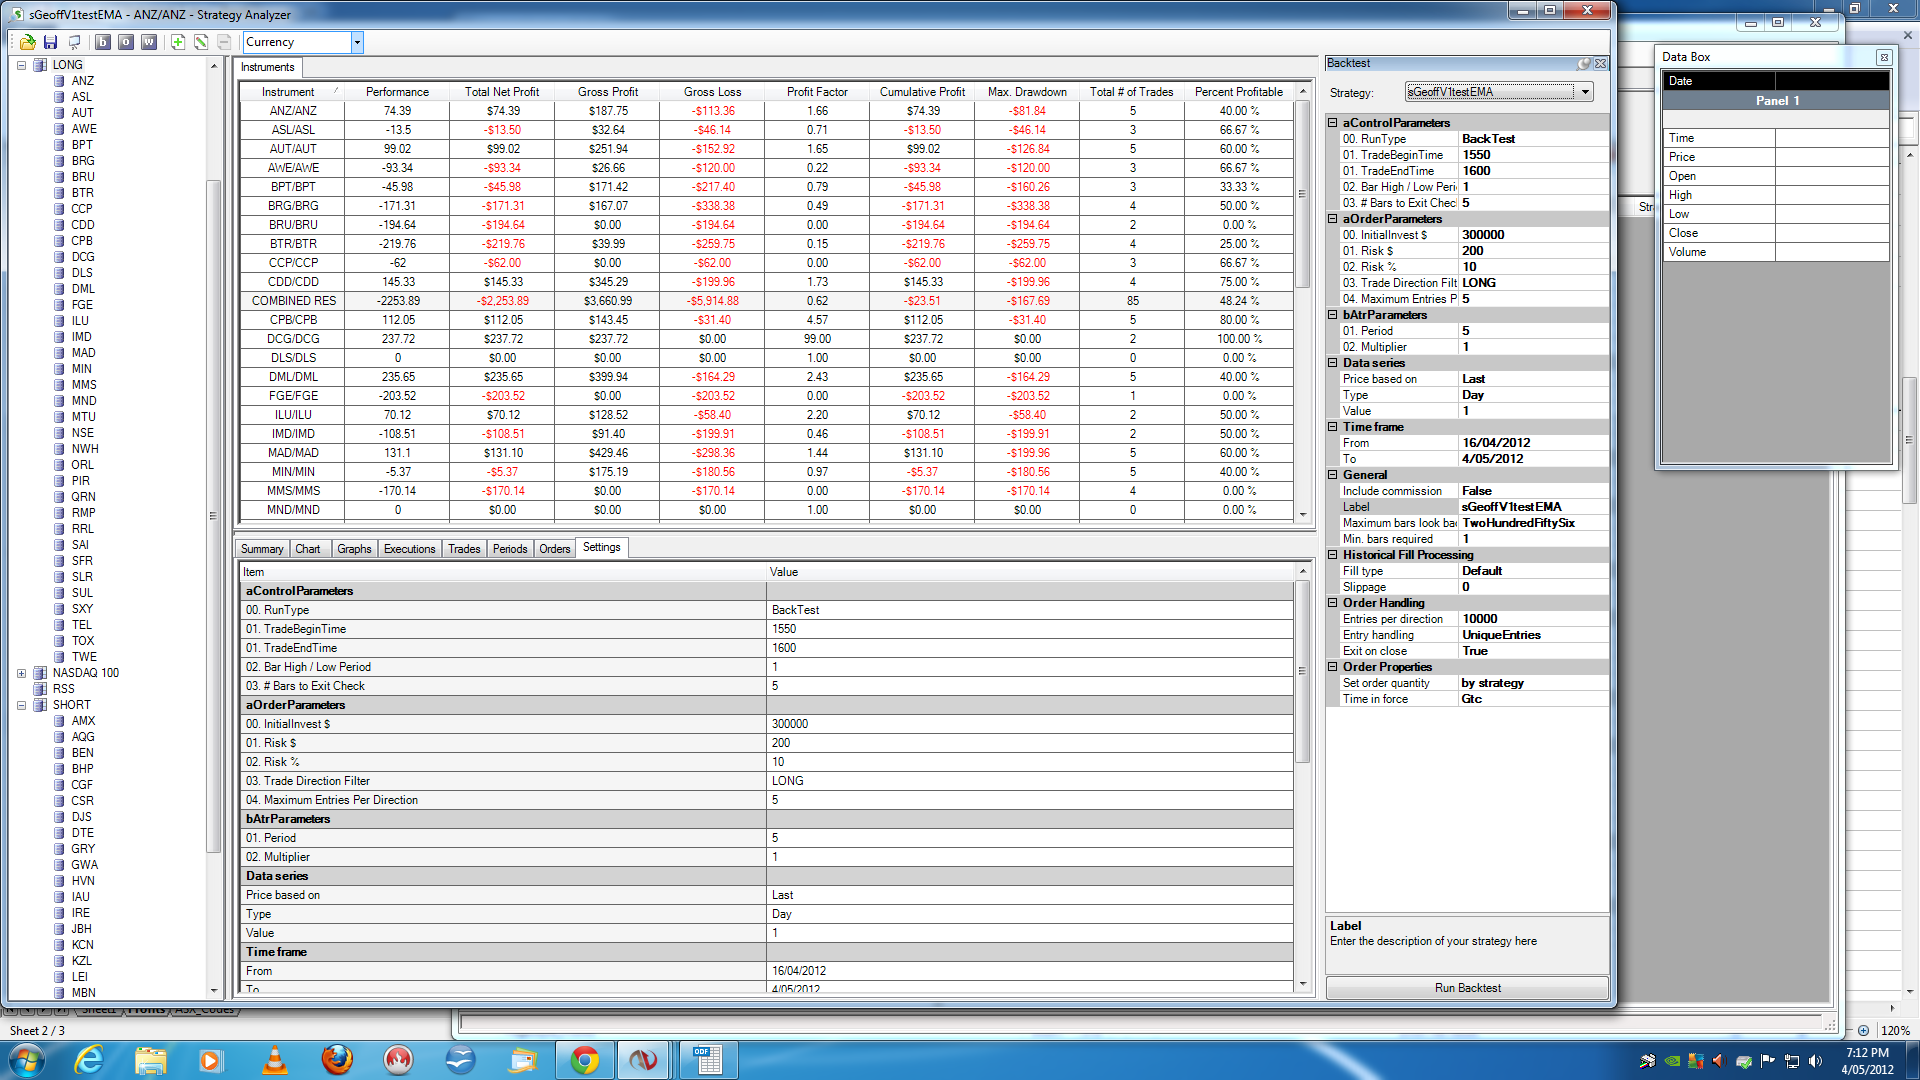Open the Currency display dropdown
Screen dimensions: 1920x1080
coord(357,42)
